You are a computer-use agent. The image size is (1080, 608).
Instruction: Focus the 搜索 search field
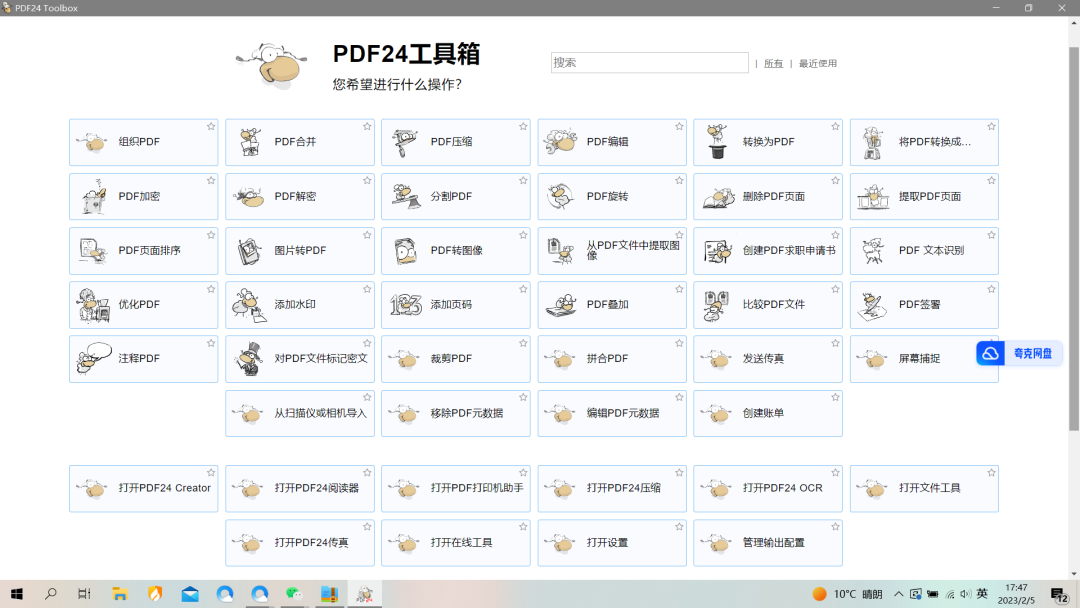click(650, 63)
